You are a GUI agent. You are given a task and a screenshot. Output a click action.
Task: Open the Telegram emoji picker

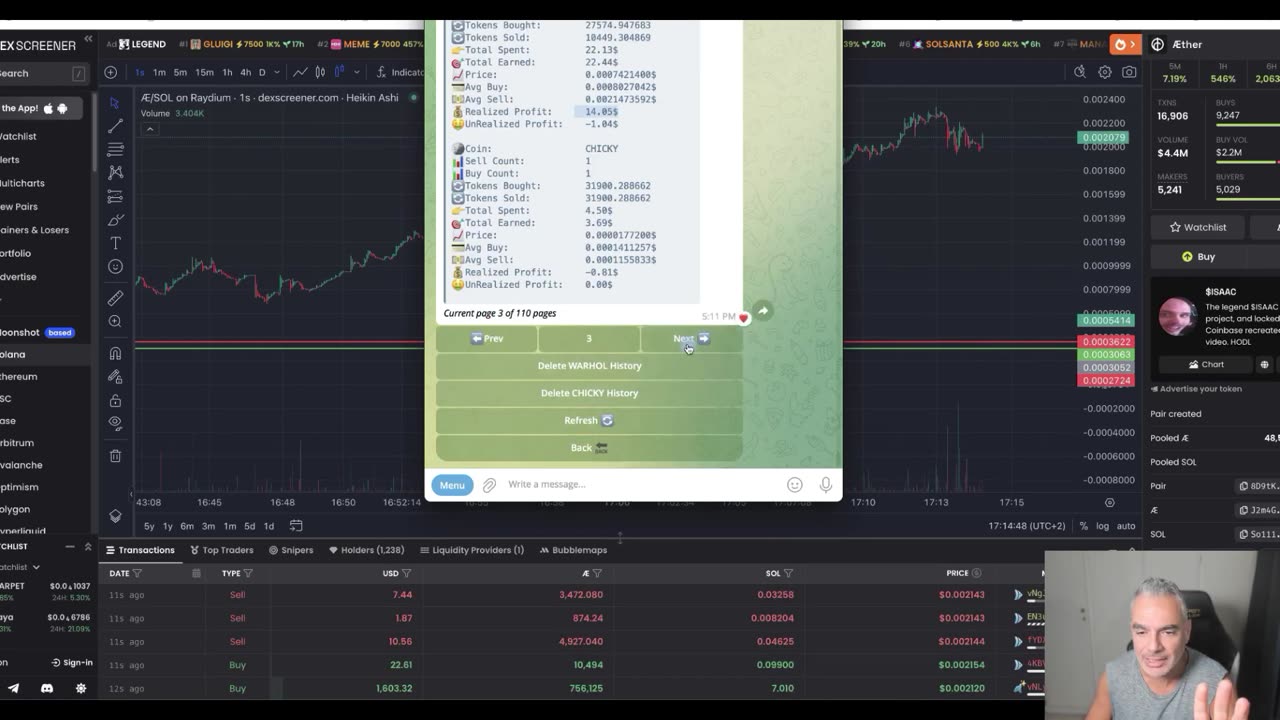[x=795, y=485]
